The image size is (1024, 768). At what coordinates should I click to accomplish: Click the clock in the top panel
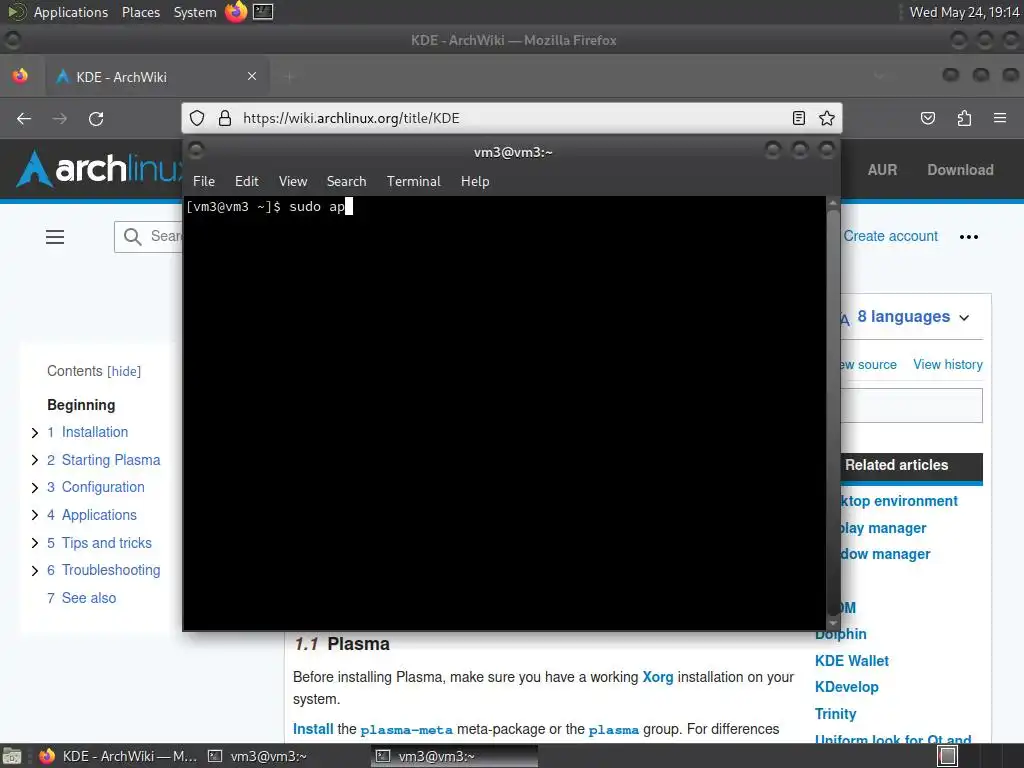click(x=964, y=12)
